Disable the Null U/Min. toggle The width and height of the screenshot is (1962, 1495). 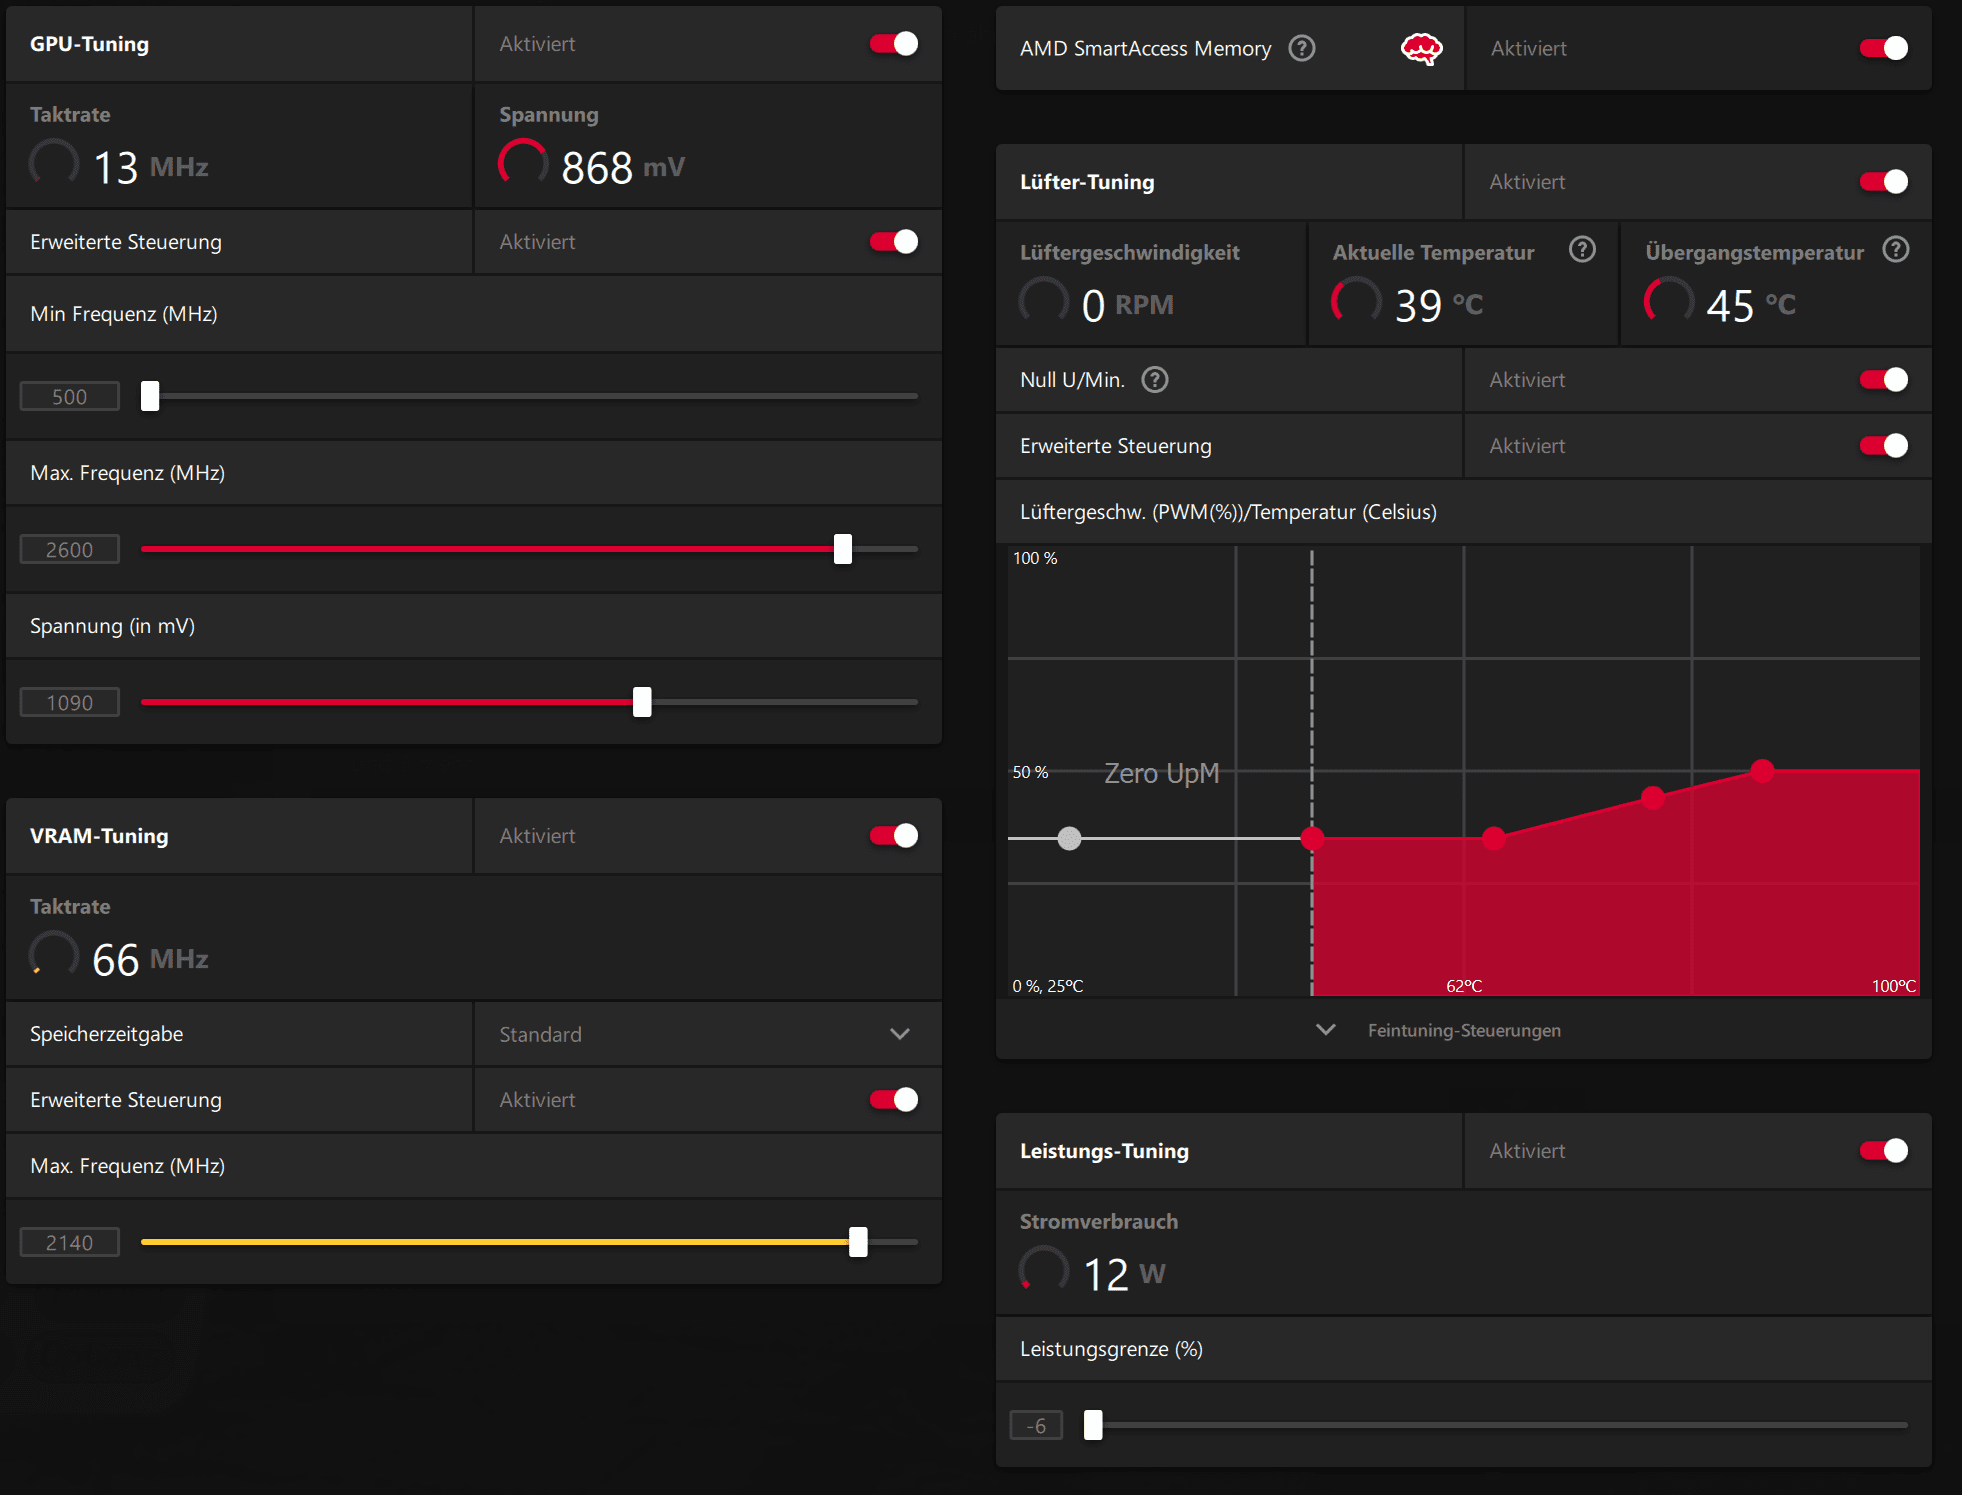(x=1884, y=380)
